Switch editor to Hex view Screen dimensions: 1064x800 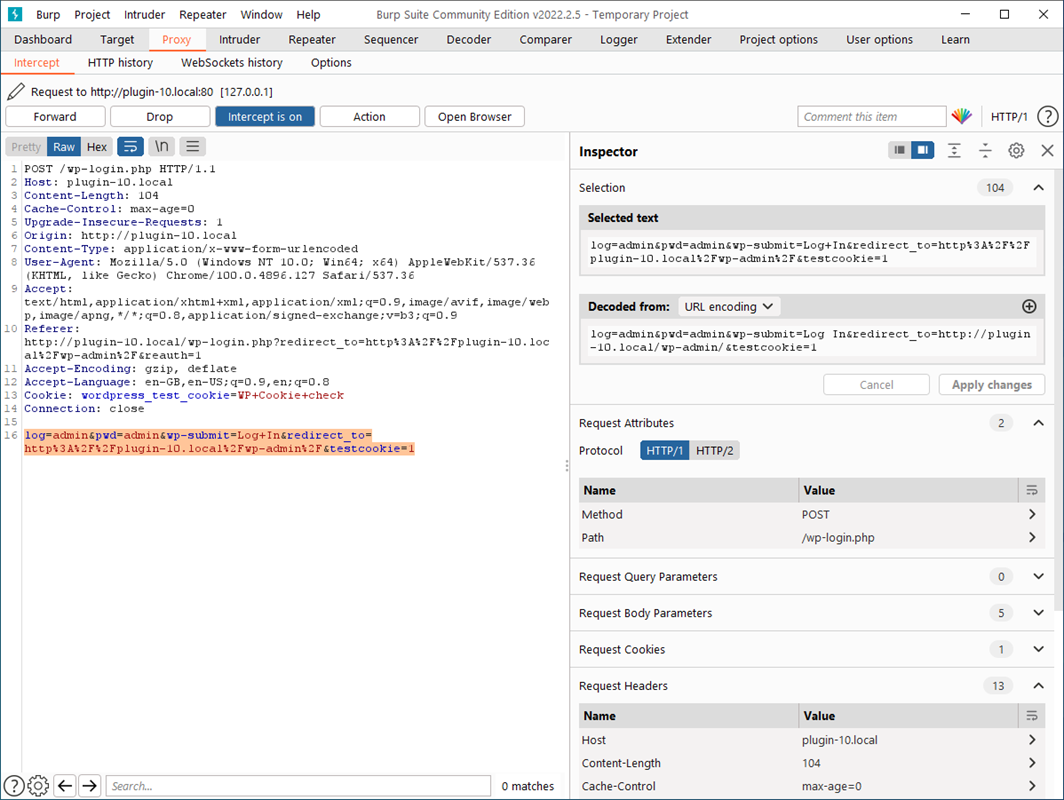[96, 147]
